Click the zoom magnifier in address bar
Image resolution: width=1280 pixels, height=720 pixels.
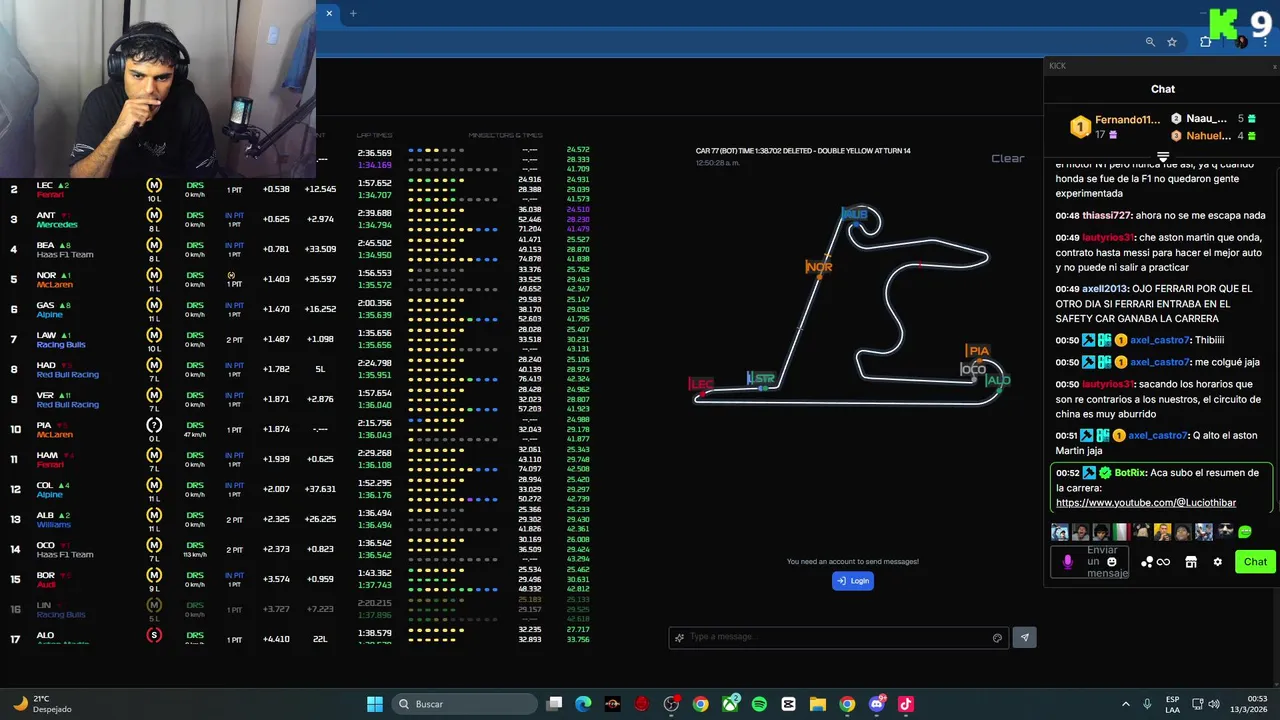(x=1150, y=42)
